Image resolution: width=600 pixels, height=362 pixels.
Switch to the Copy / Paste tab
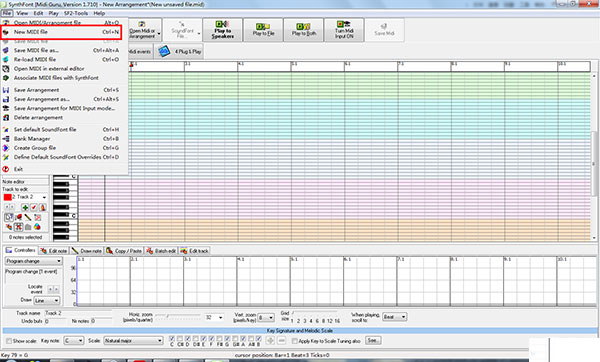click(x=124, y=251)
